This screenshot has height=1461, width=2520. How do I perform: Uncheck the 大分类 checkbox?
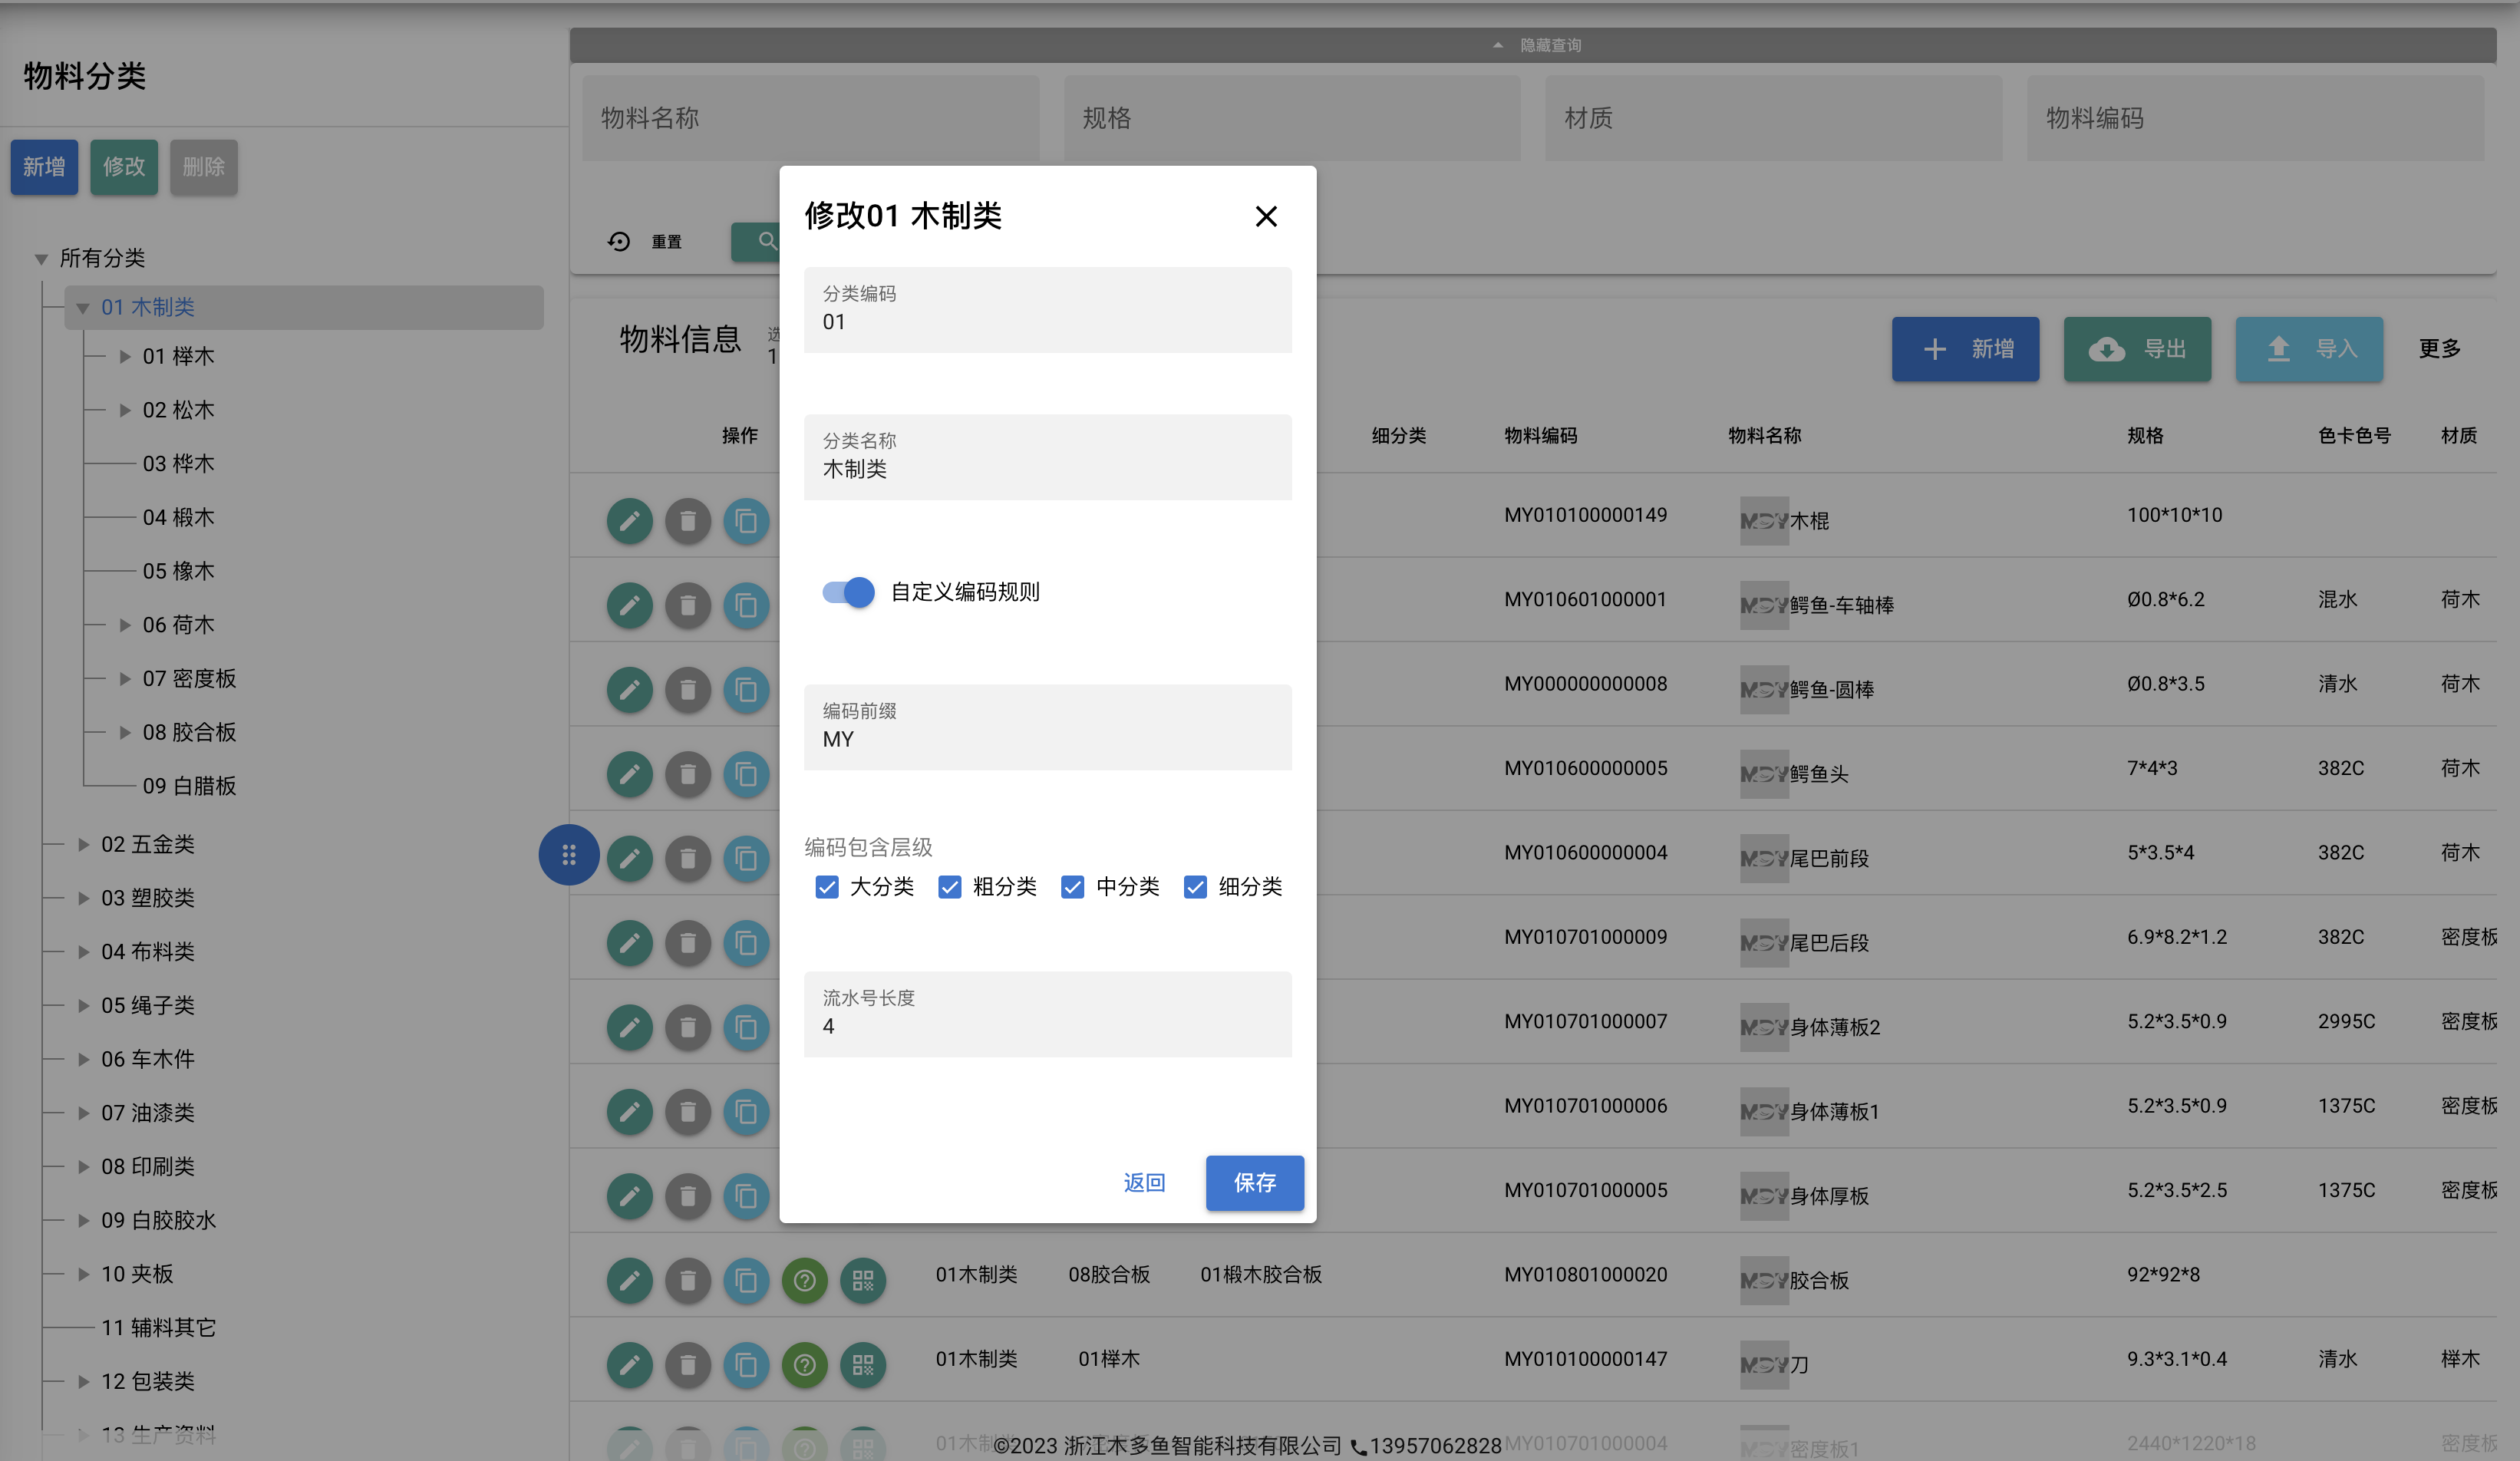coord(827,887)
